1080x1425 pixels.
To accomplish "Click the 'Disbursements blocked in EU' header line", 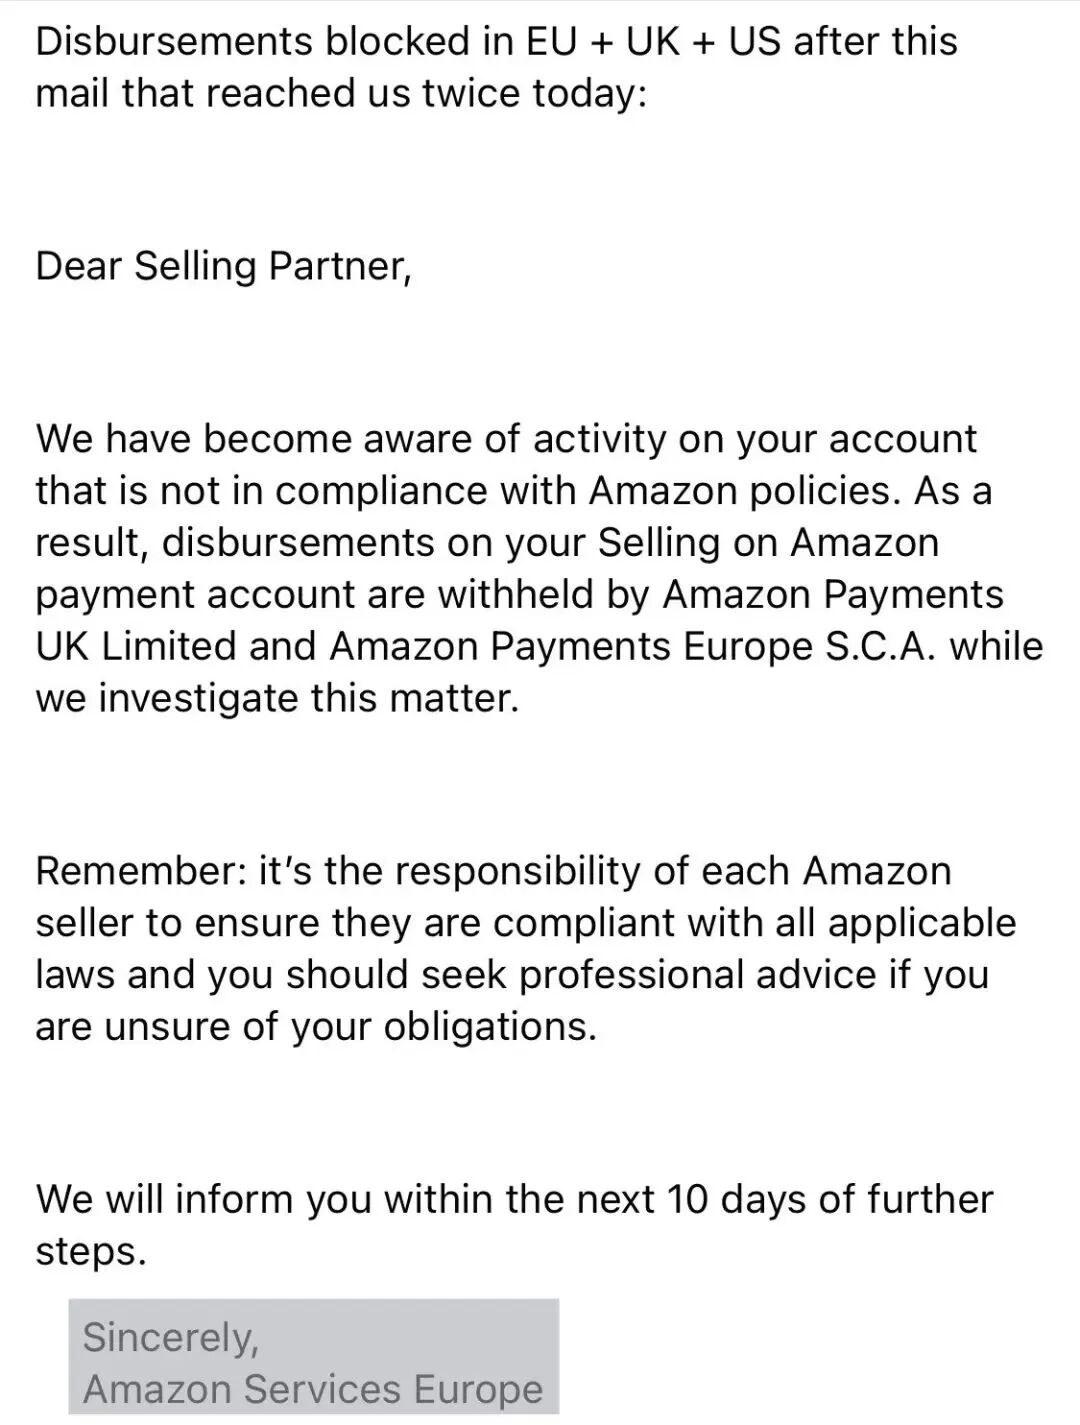I will pos(497,42).
